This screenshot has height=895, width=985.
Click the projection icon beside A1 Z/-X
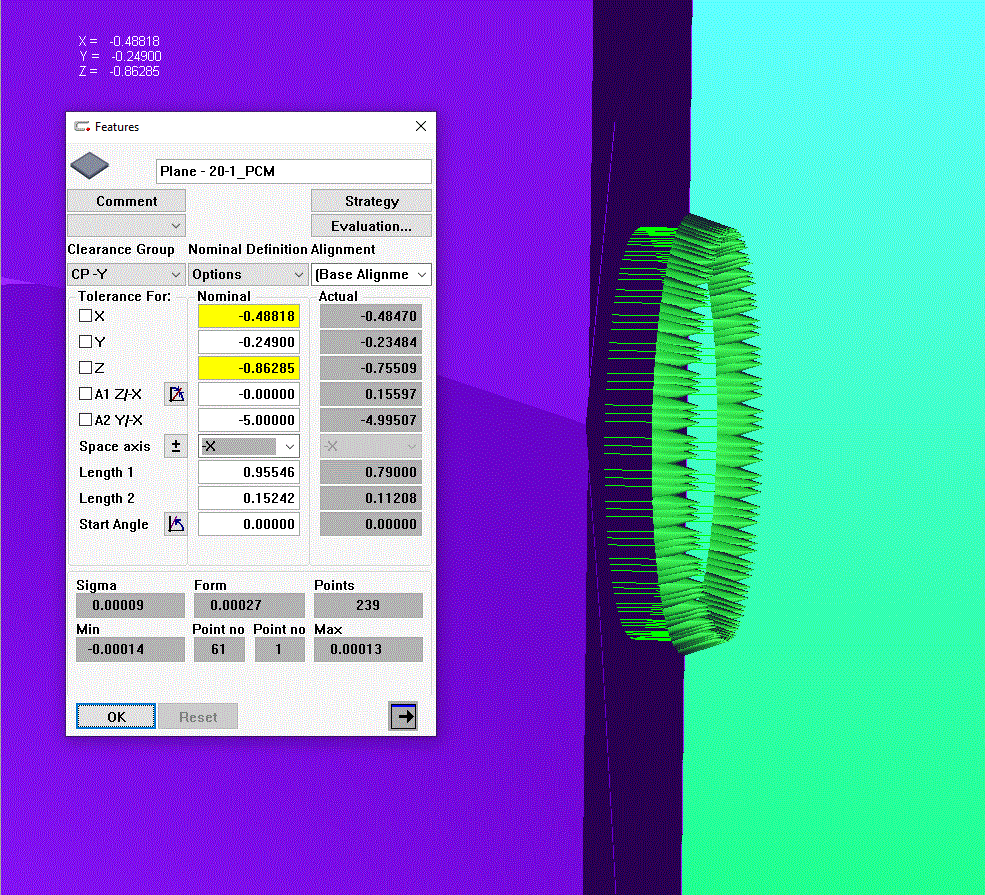click(176, 394)
